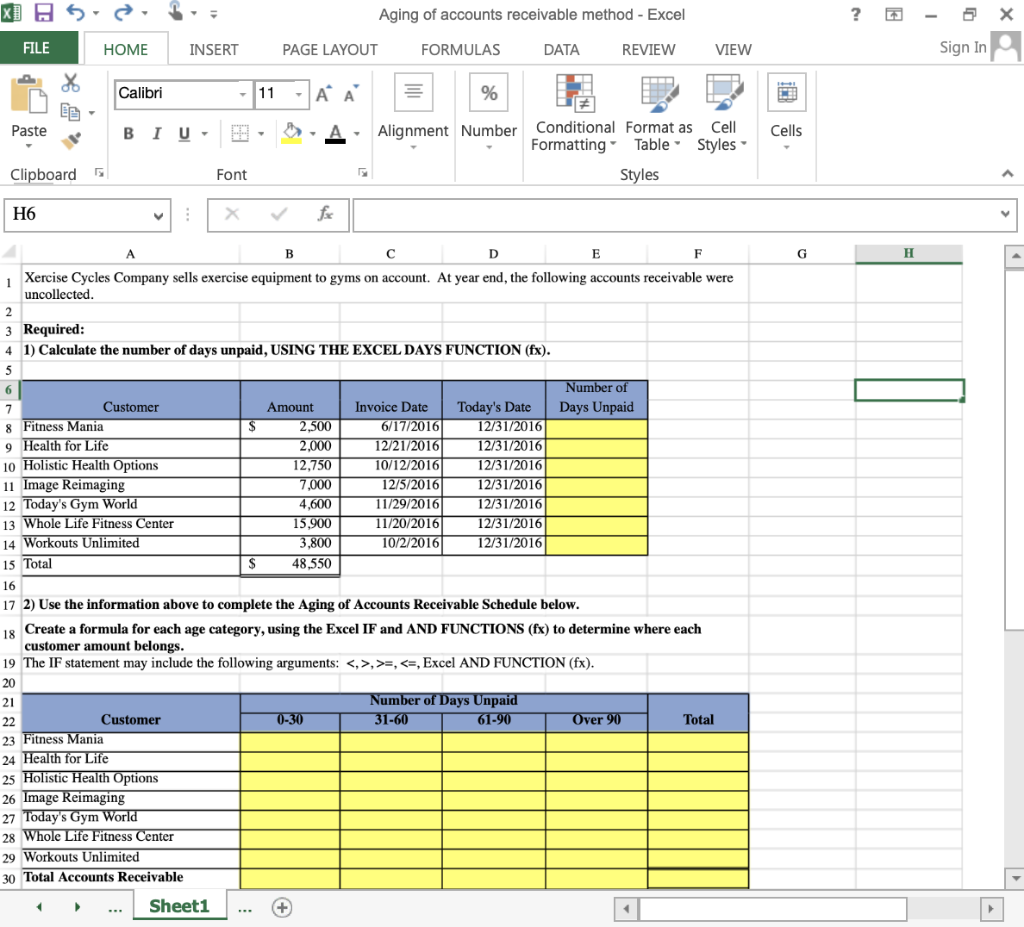Apply yellow fill color swatch
Screen dimensions: 1024x927
tap(292, 133)
